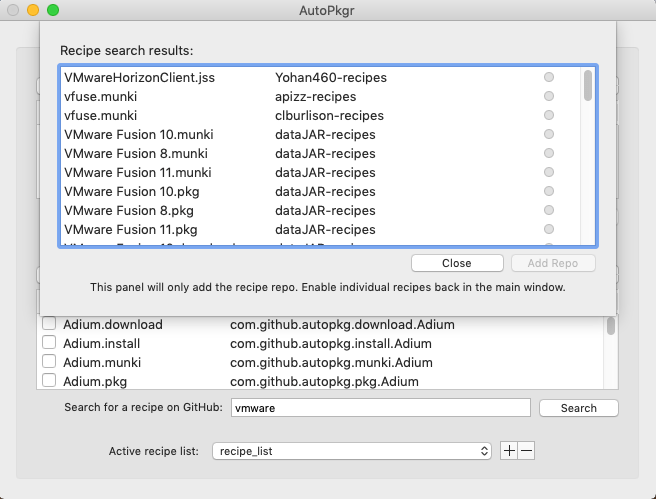Close the recipe search results panel
The image size is (656, 499).
[x=456, y=263]
